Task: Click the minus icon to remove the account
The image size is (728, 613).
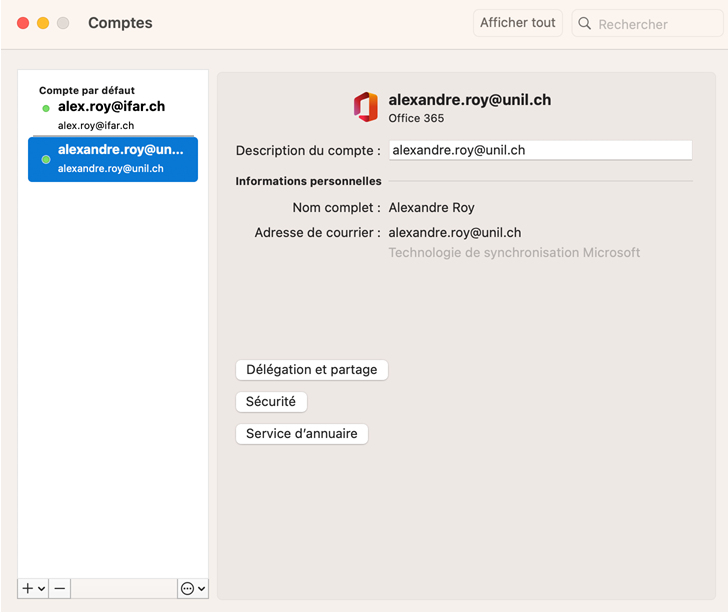Action: pyautogui.click(x=60, y=589)
